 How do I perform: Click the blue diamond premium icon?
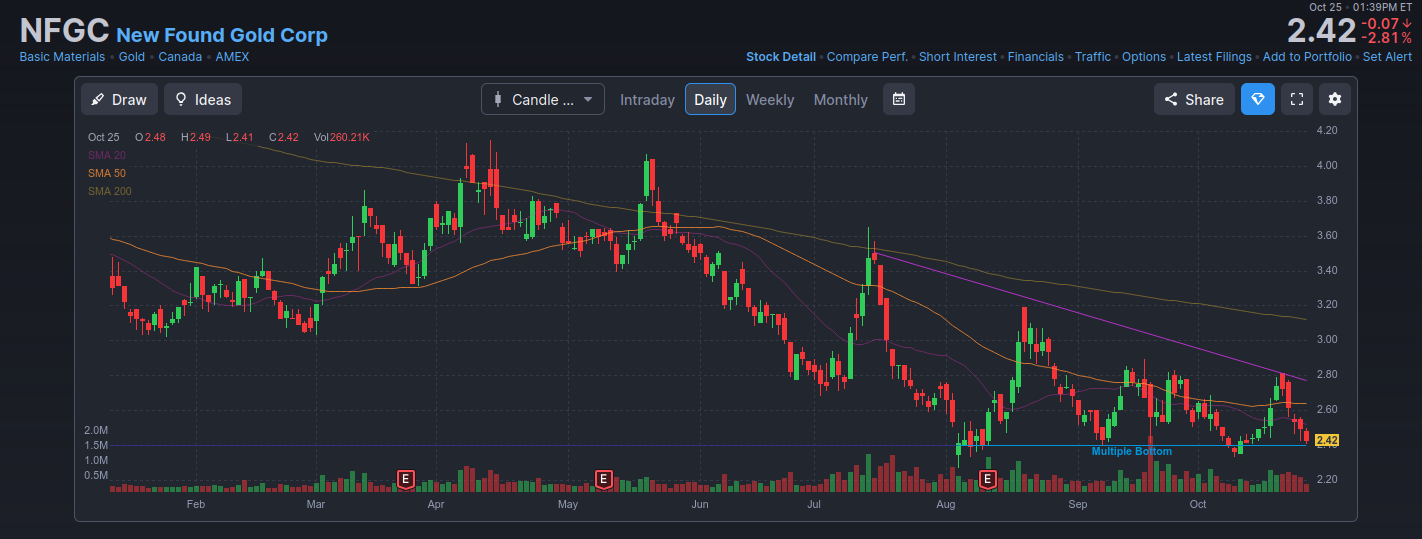tap(1258, 99)
